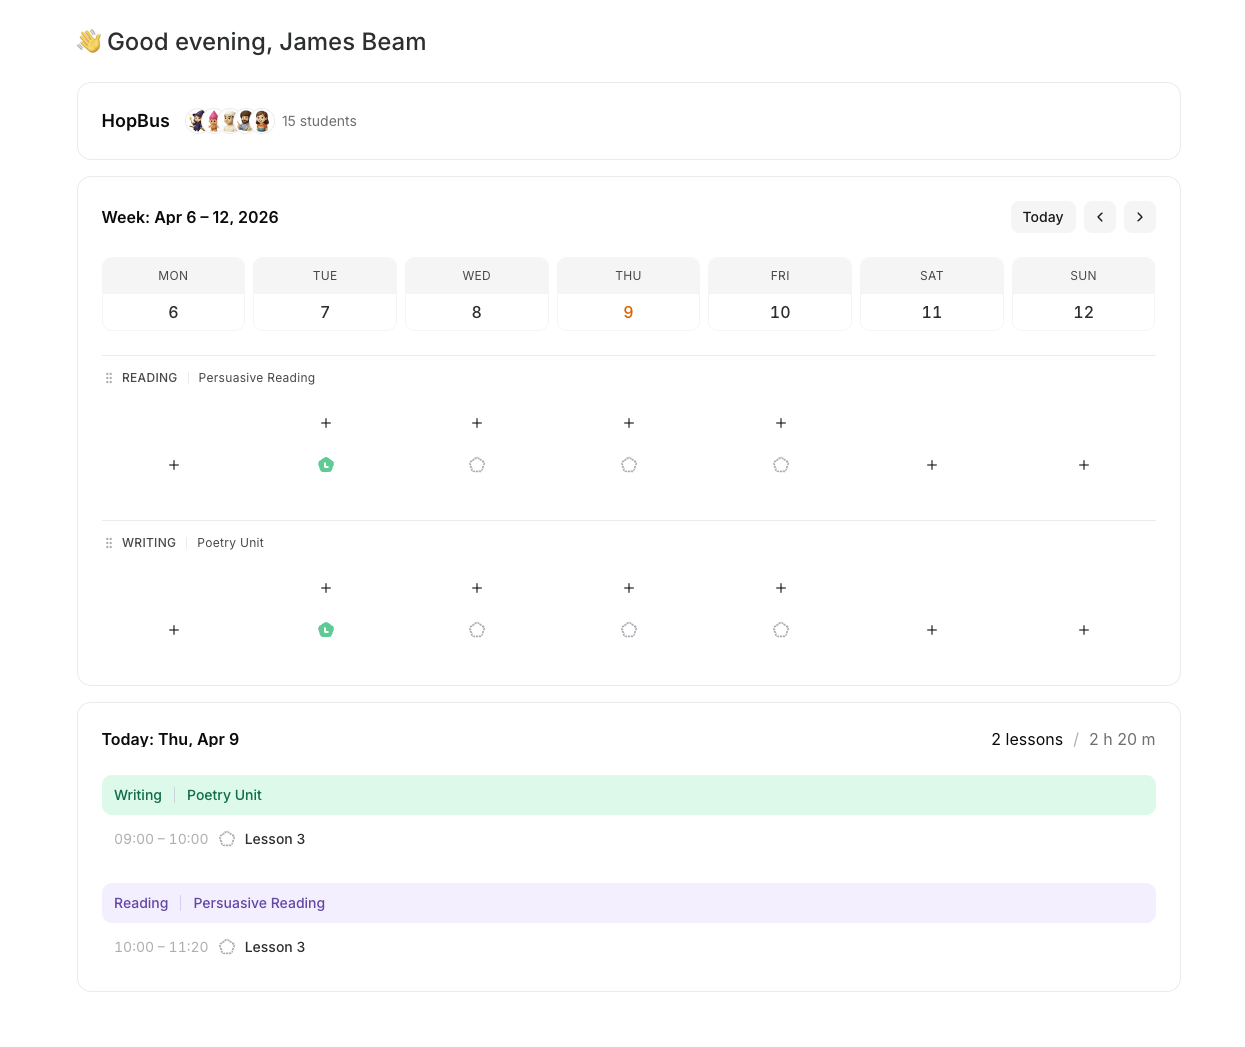Image resolution: width=1245 pixels, height=1047 pixels.
Task: Click the Today button
Action: (x=1043, y=217)
